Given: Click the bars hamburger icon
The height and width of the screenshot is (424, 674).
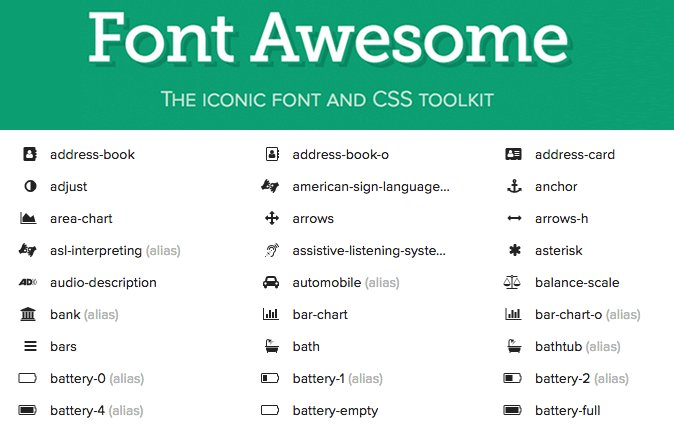Looking at the screenshot, I should click(30, 346).
